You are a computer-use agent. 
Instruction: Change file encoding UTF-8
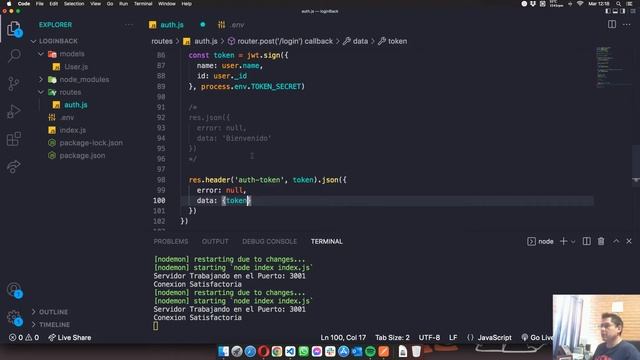click(429, 338)
